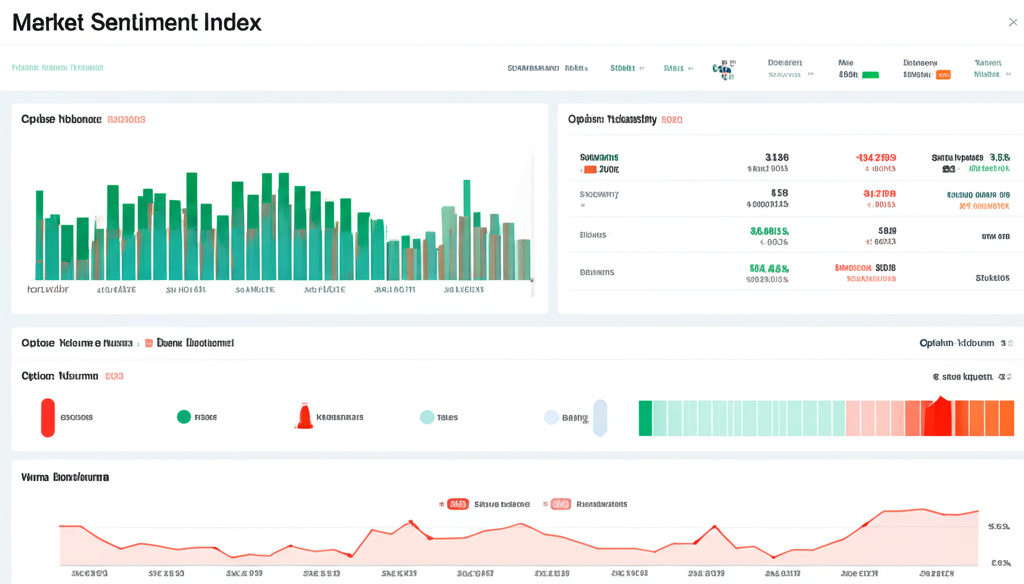Select the red oval indicator in the Options legend
Viewport: 1024px width, 584px height.
tap(47, 417)
